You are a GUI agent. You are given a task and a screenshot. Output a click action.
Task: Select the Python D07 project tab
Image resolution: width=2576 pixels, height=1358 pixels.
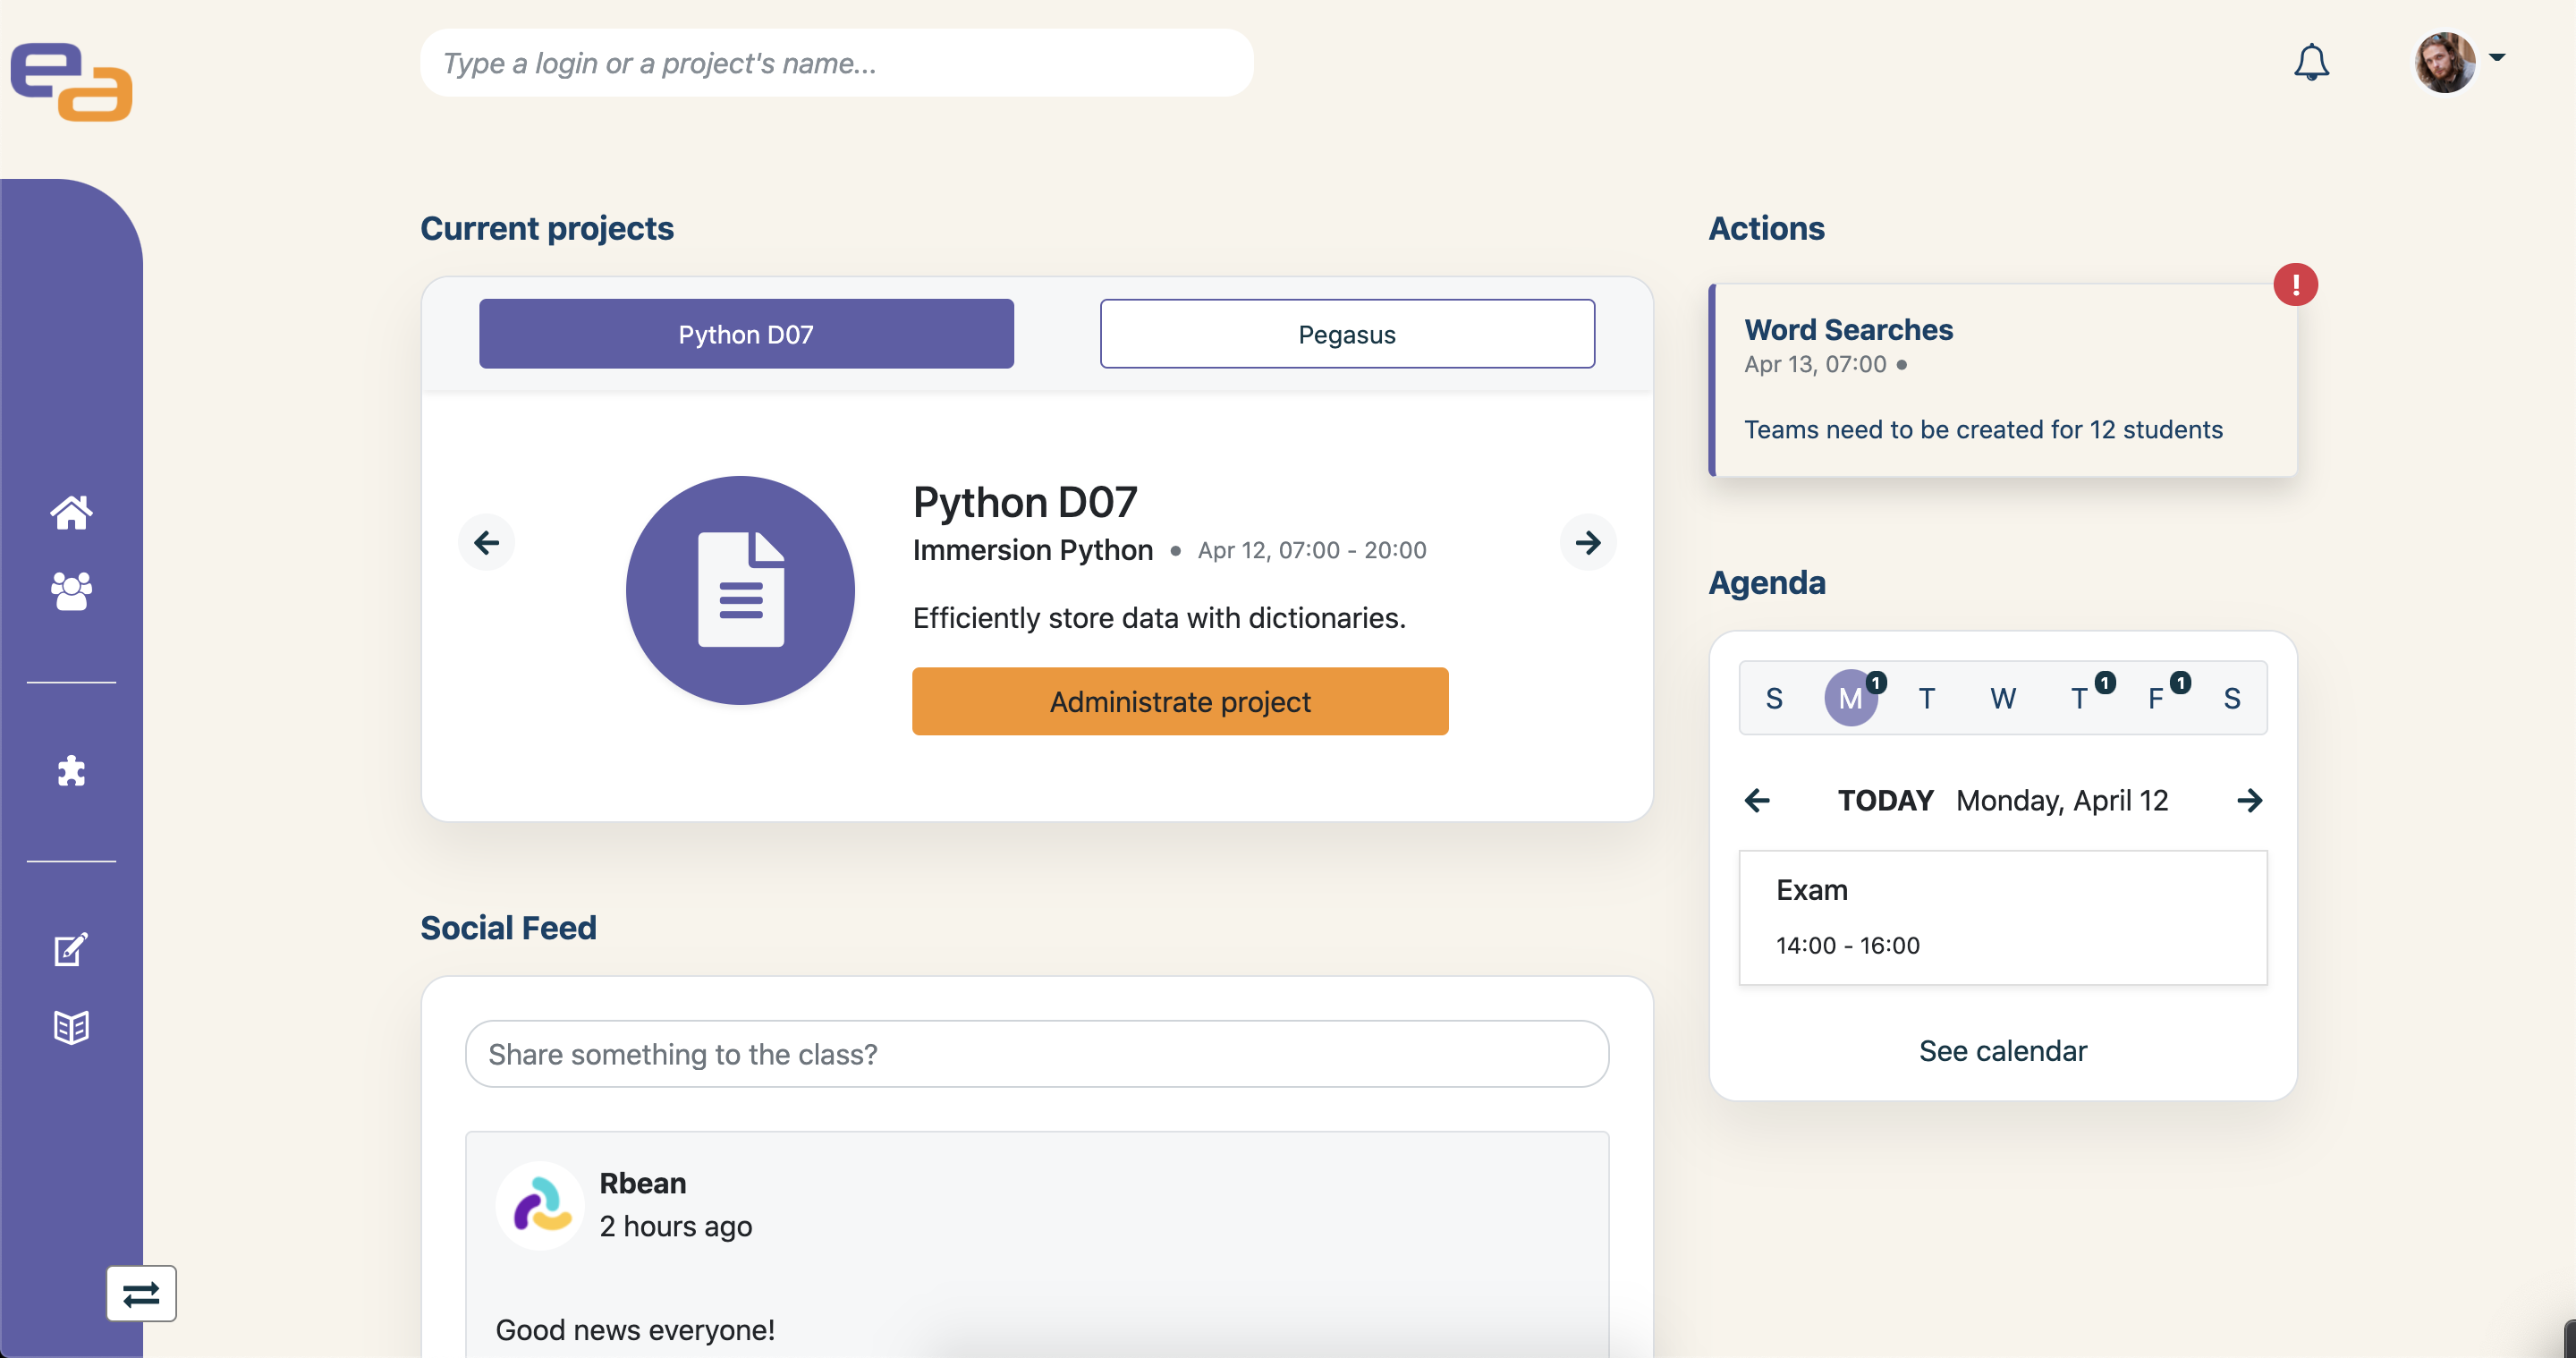point(746,334)
